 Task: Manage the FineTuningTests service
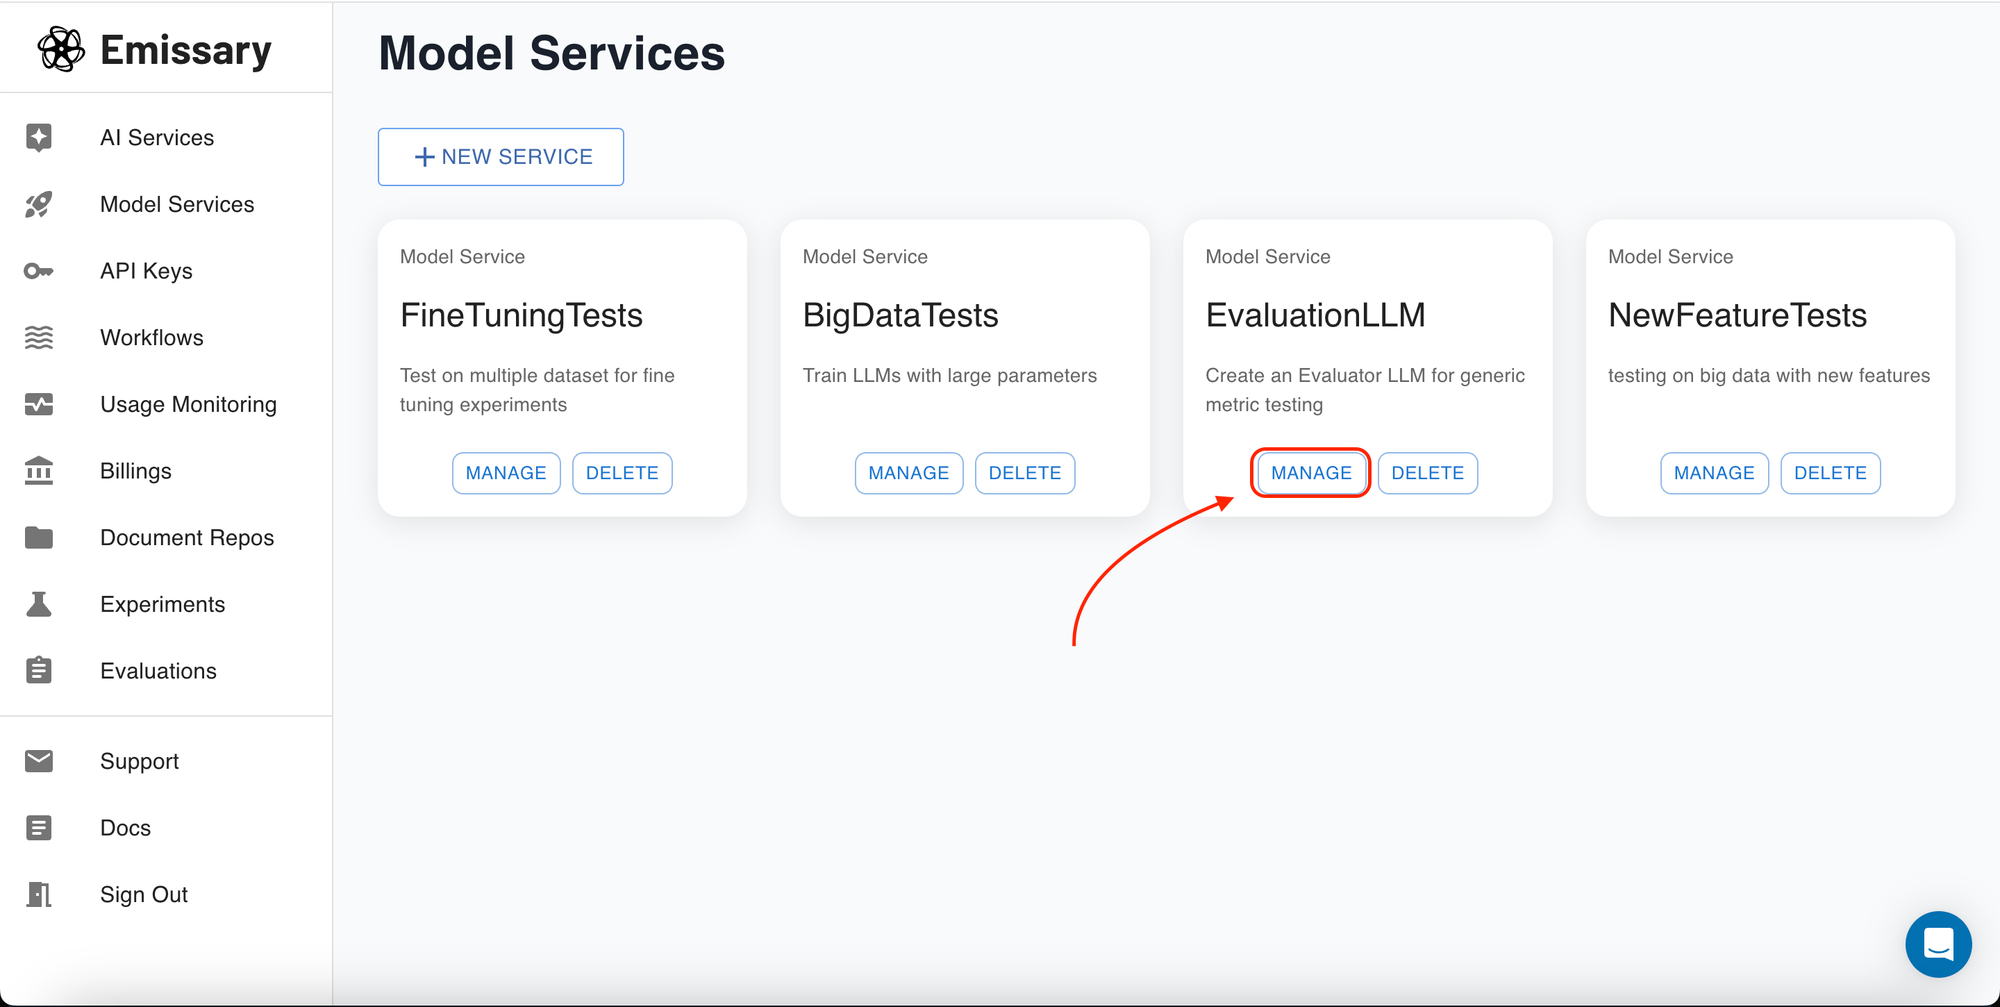[506, 473]
